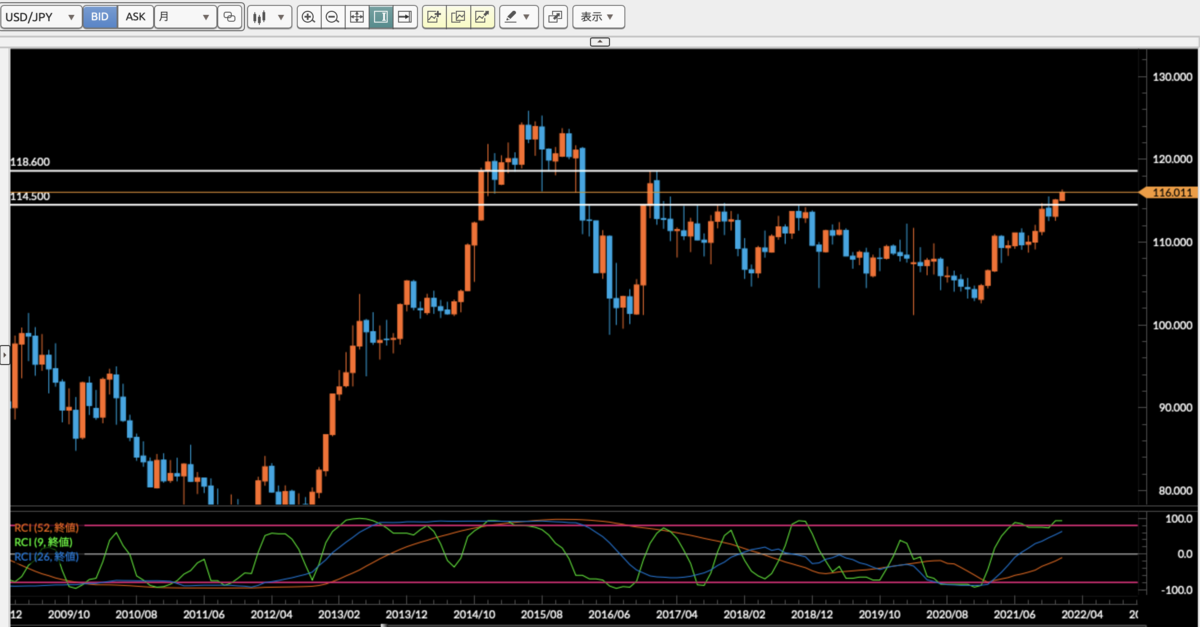Click the 100.000 price axis label
The width and height of the screenshot is (1200, 627).
coord(1172,325)
